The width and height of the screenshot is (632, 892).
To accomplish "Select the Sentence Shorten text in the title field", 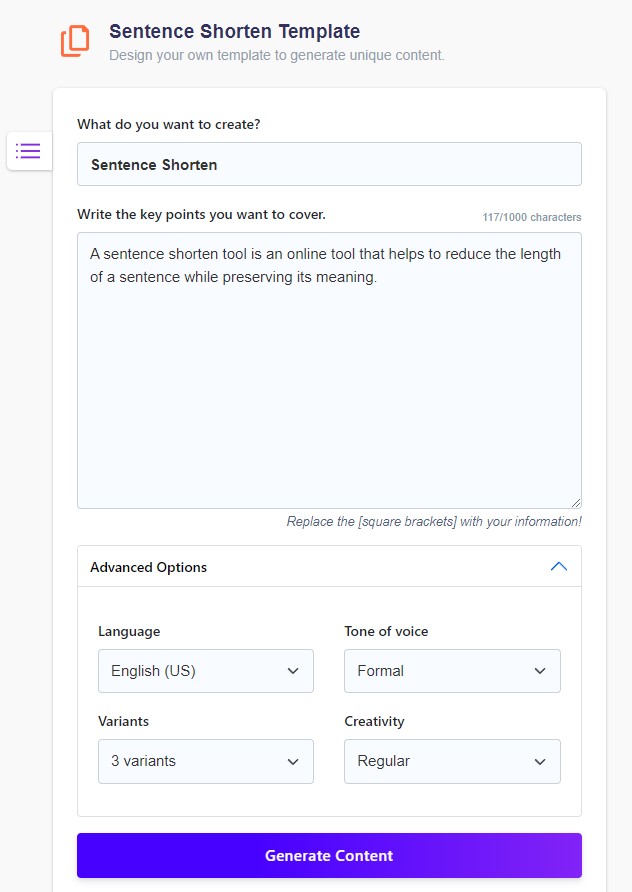I will click(153, 164).
